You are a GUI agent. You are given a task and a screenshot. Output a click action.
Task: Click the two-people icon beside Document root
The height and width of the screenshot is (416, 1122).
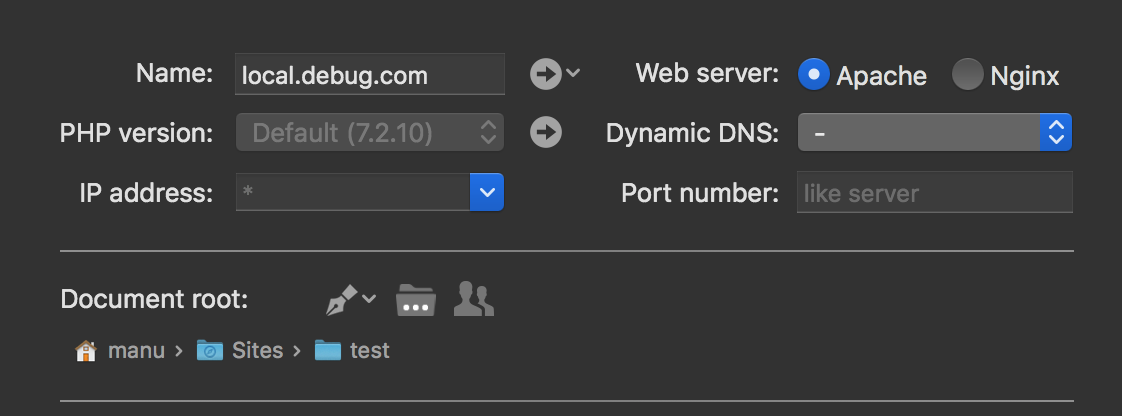pos(474,299)
